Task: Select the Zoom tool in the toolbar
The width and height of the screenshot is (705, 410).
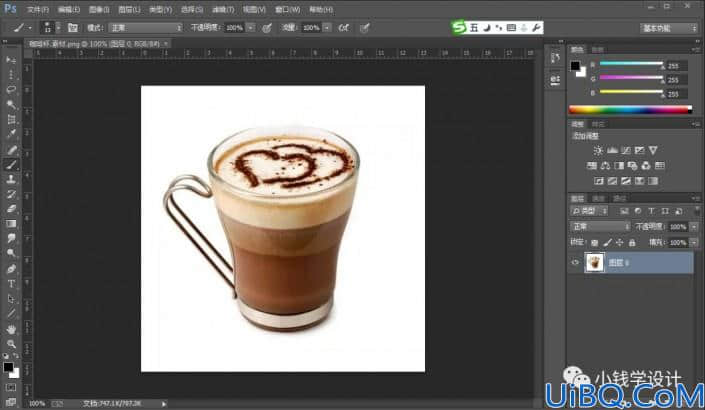Action: click(x=11, y=344)
